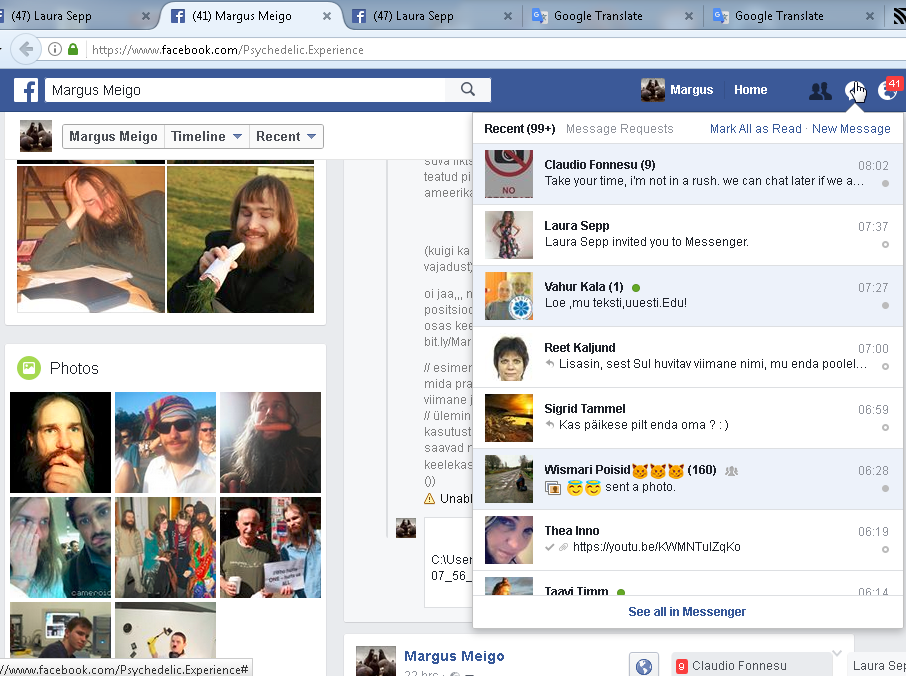Switch to first Google Translate tab
Screen dimensions: 906x676
[611, 16]
